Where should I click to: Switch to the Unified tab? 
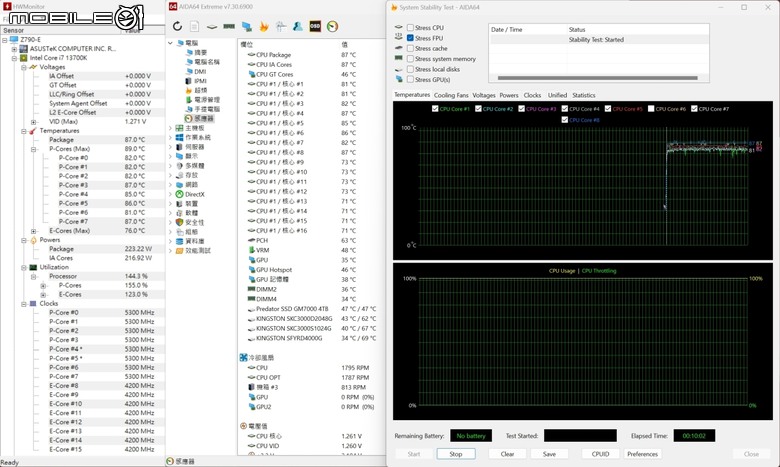557,95
